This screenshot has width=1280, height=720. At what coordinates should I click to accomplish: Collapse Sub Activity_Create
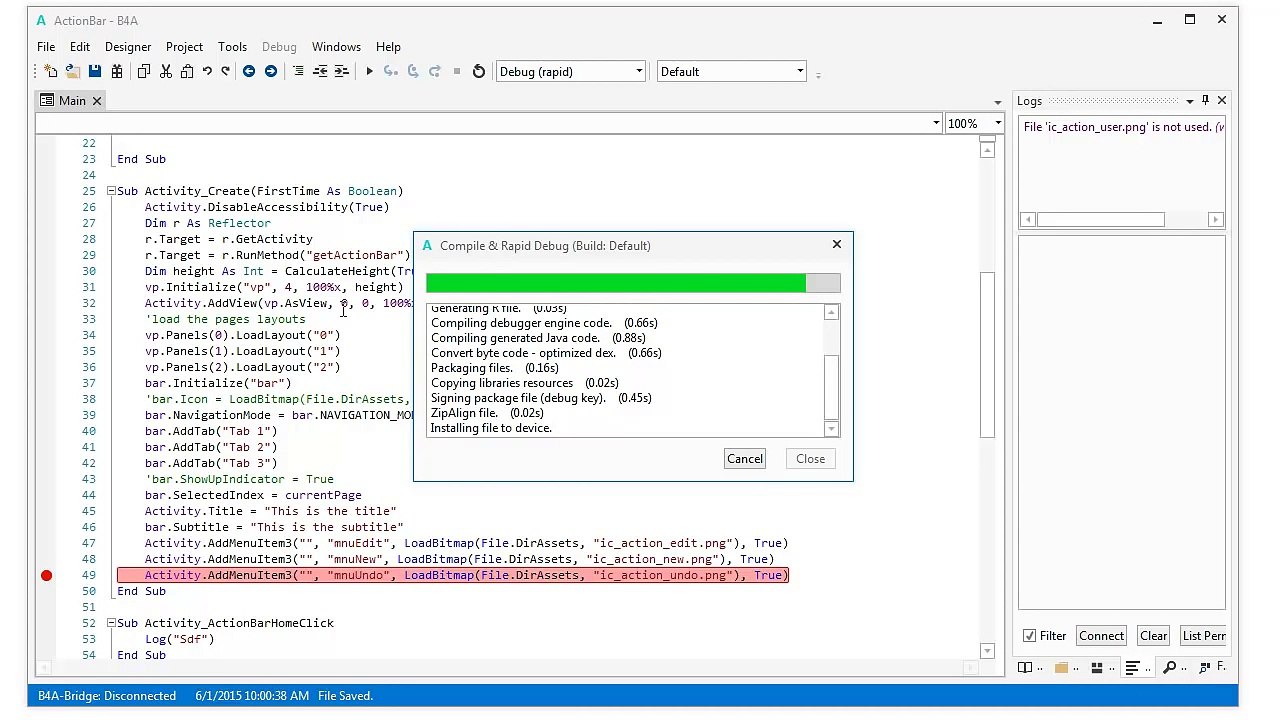pyautogui.click(x=111, y=191)
